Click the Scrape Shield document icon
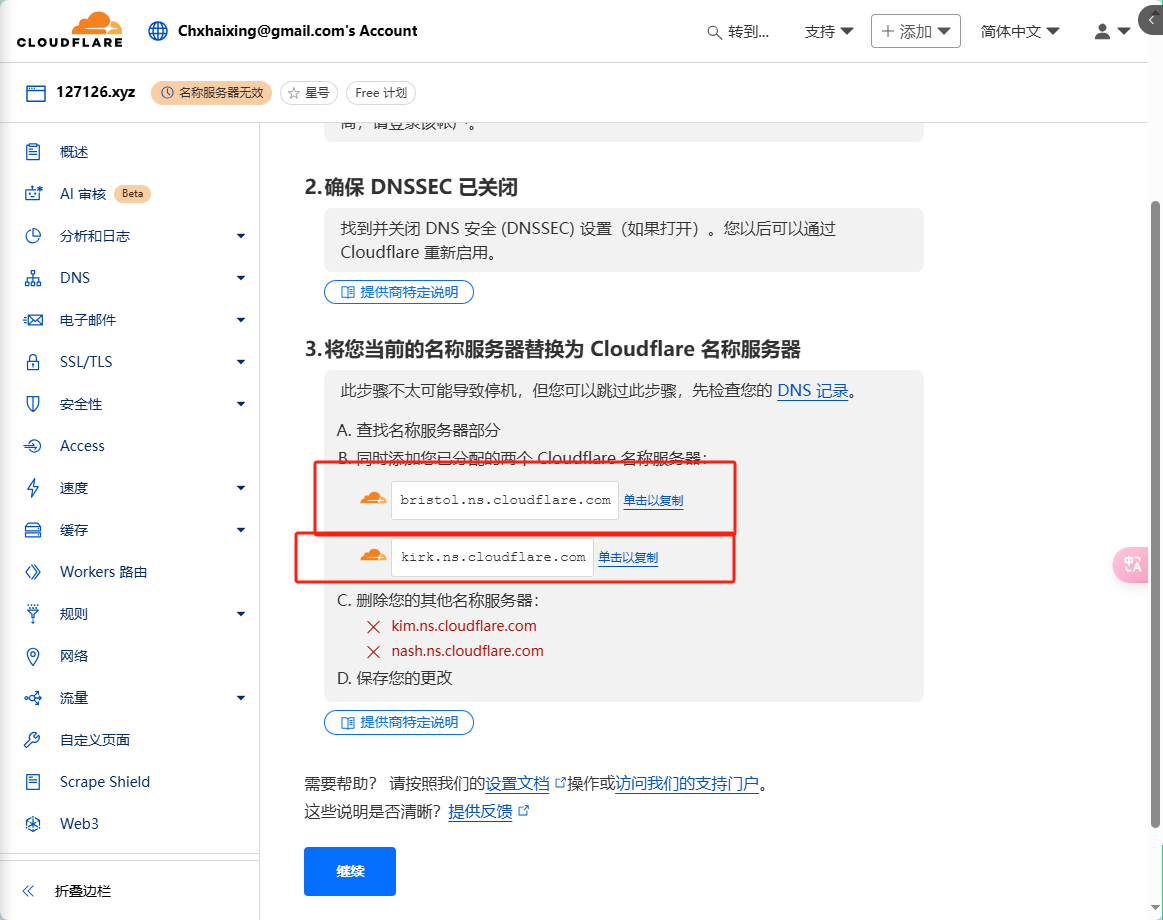Screen dimensions: 1163x920 (x=33, y=782)
